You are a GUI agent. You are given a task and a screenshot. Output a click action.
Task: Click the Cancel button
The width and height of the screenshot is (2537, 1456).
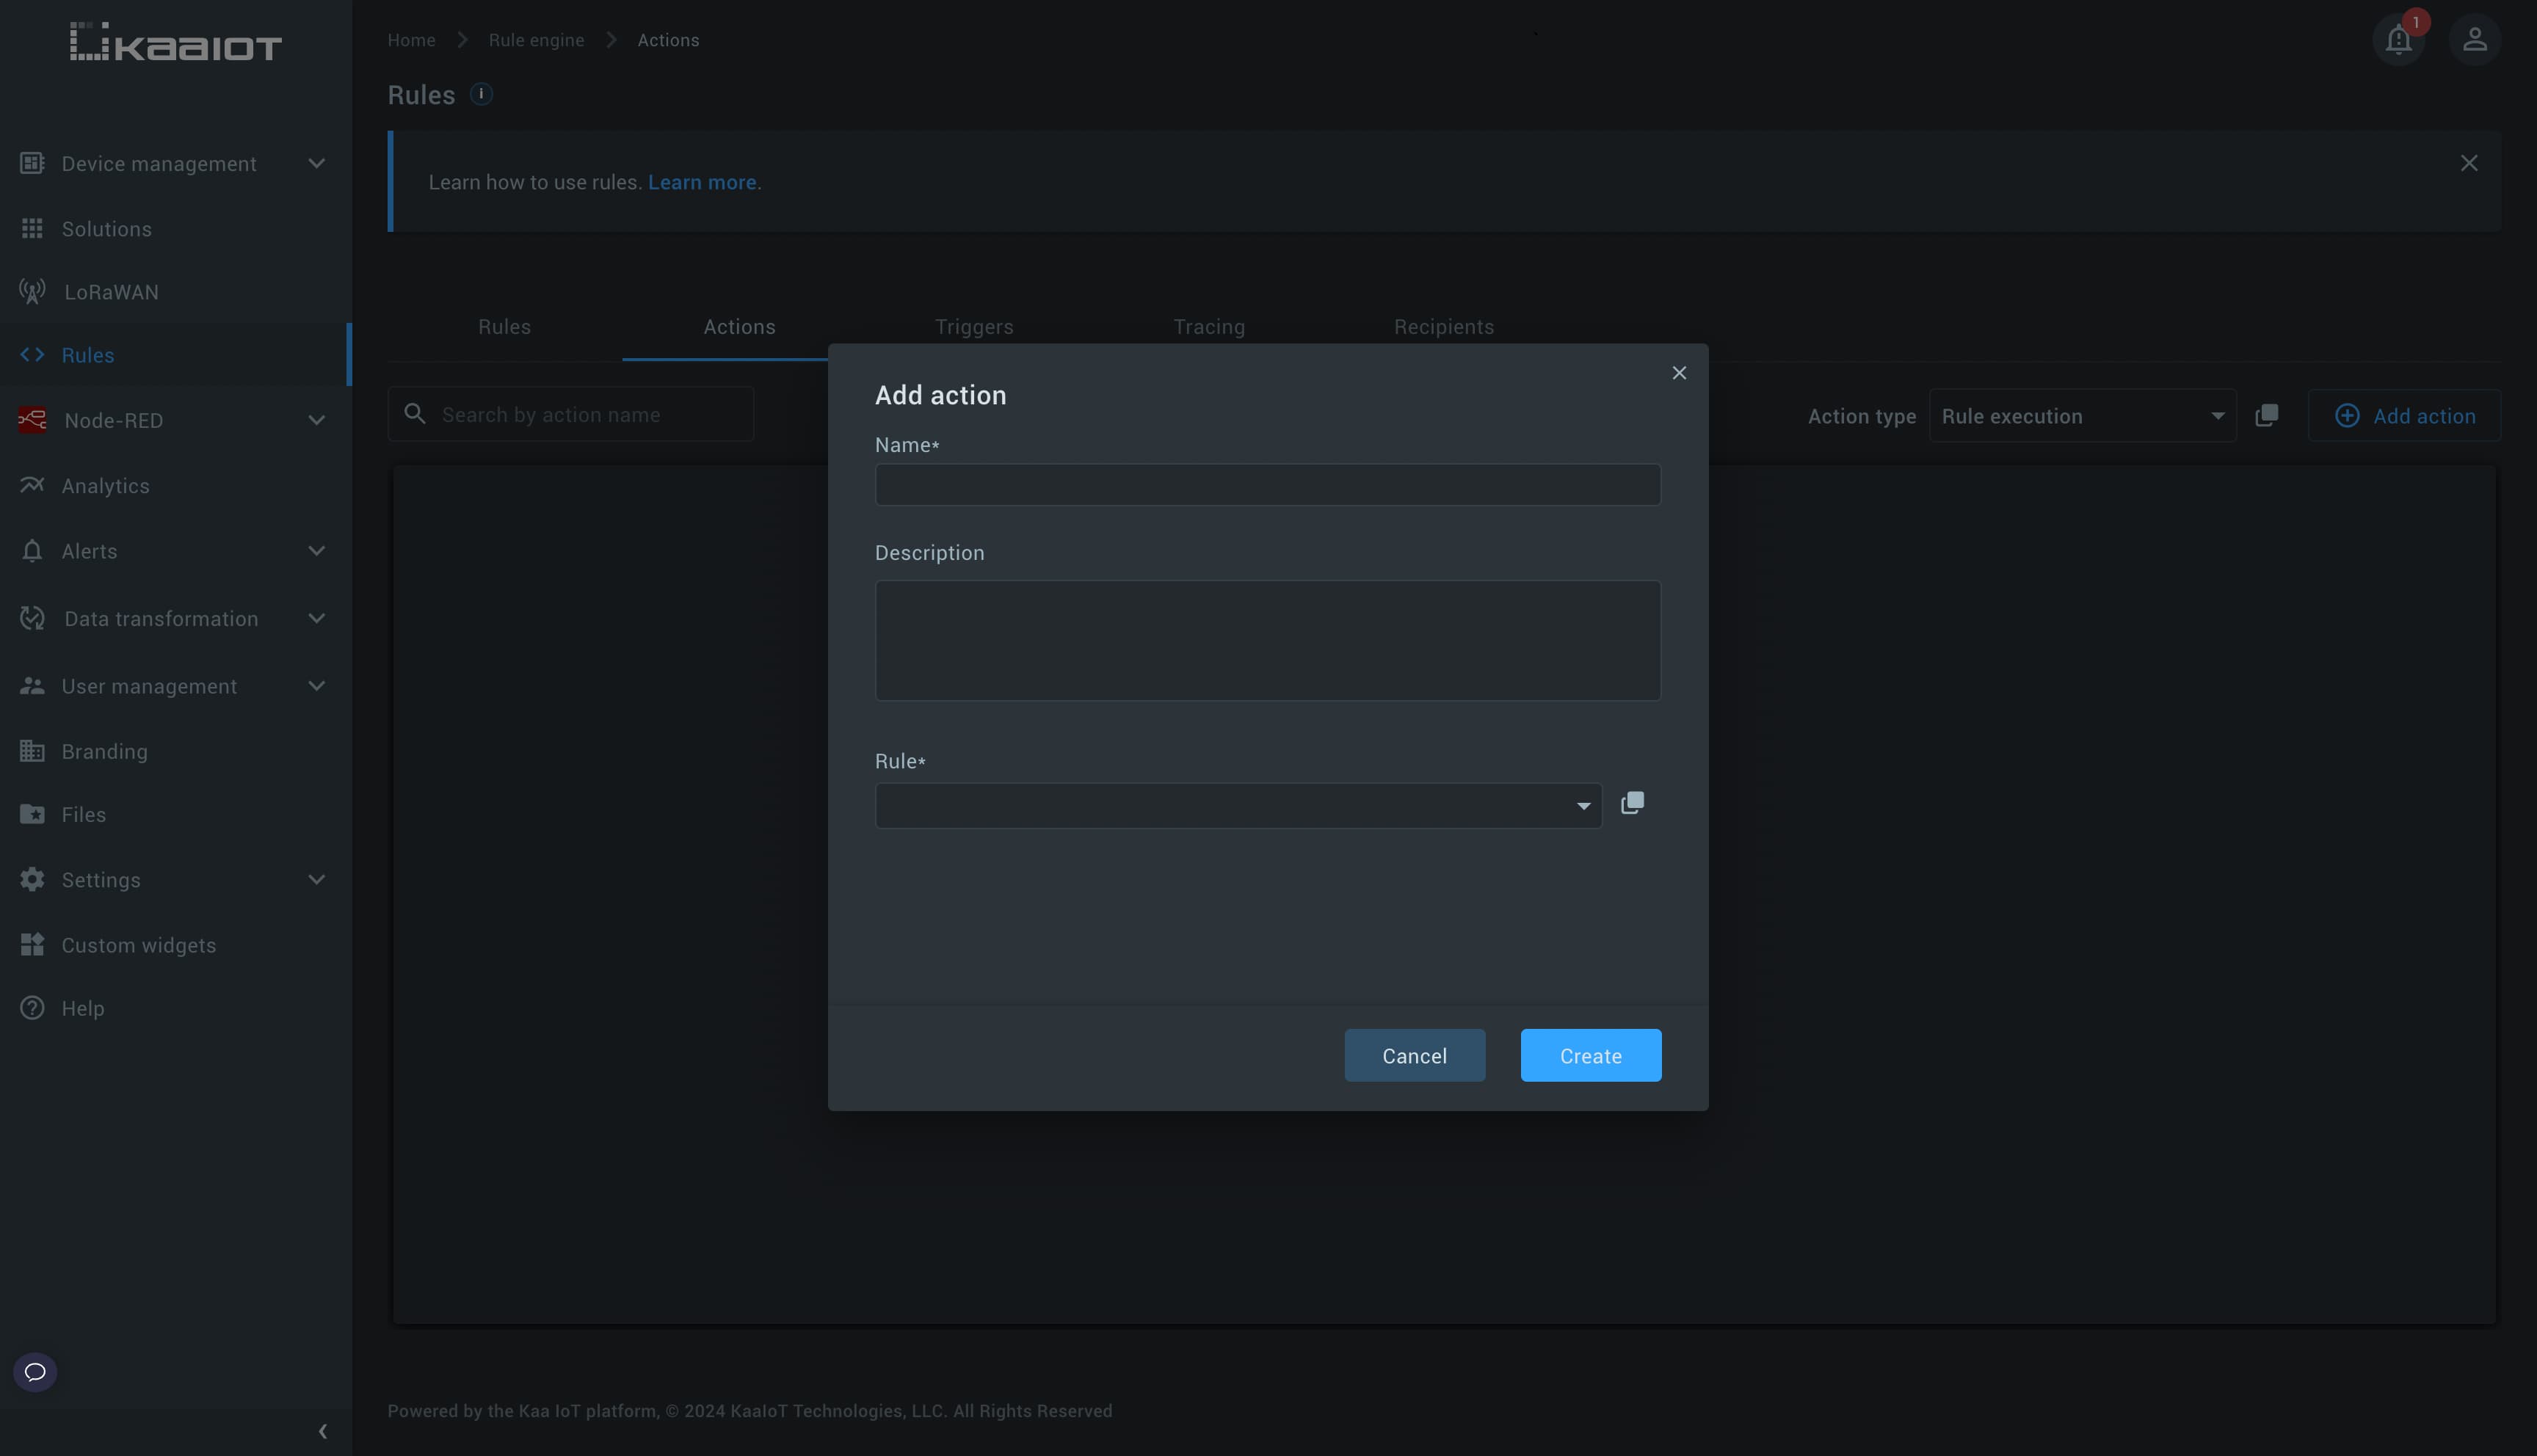click(1414, 1055)
